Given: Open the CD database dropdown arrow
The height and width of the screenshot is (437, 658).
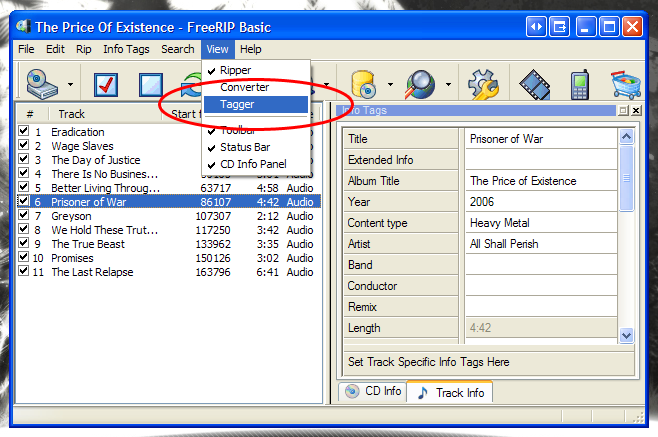Looking at the screenshot, I should click(x=390, y=84).
